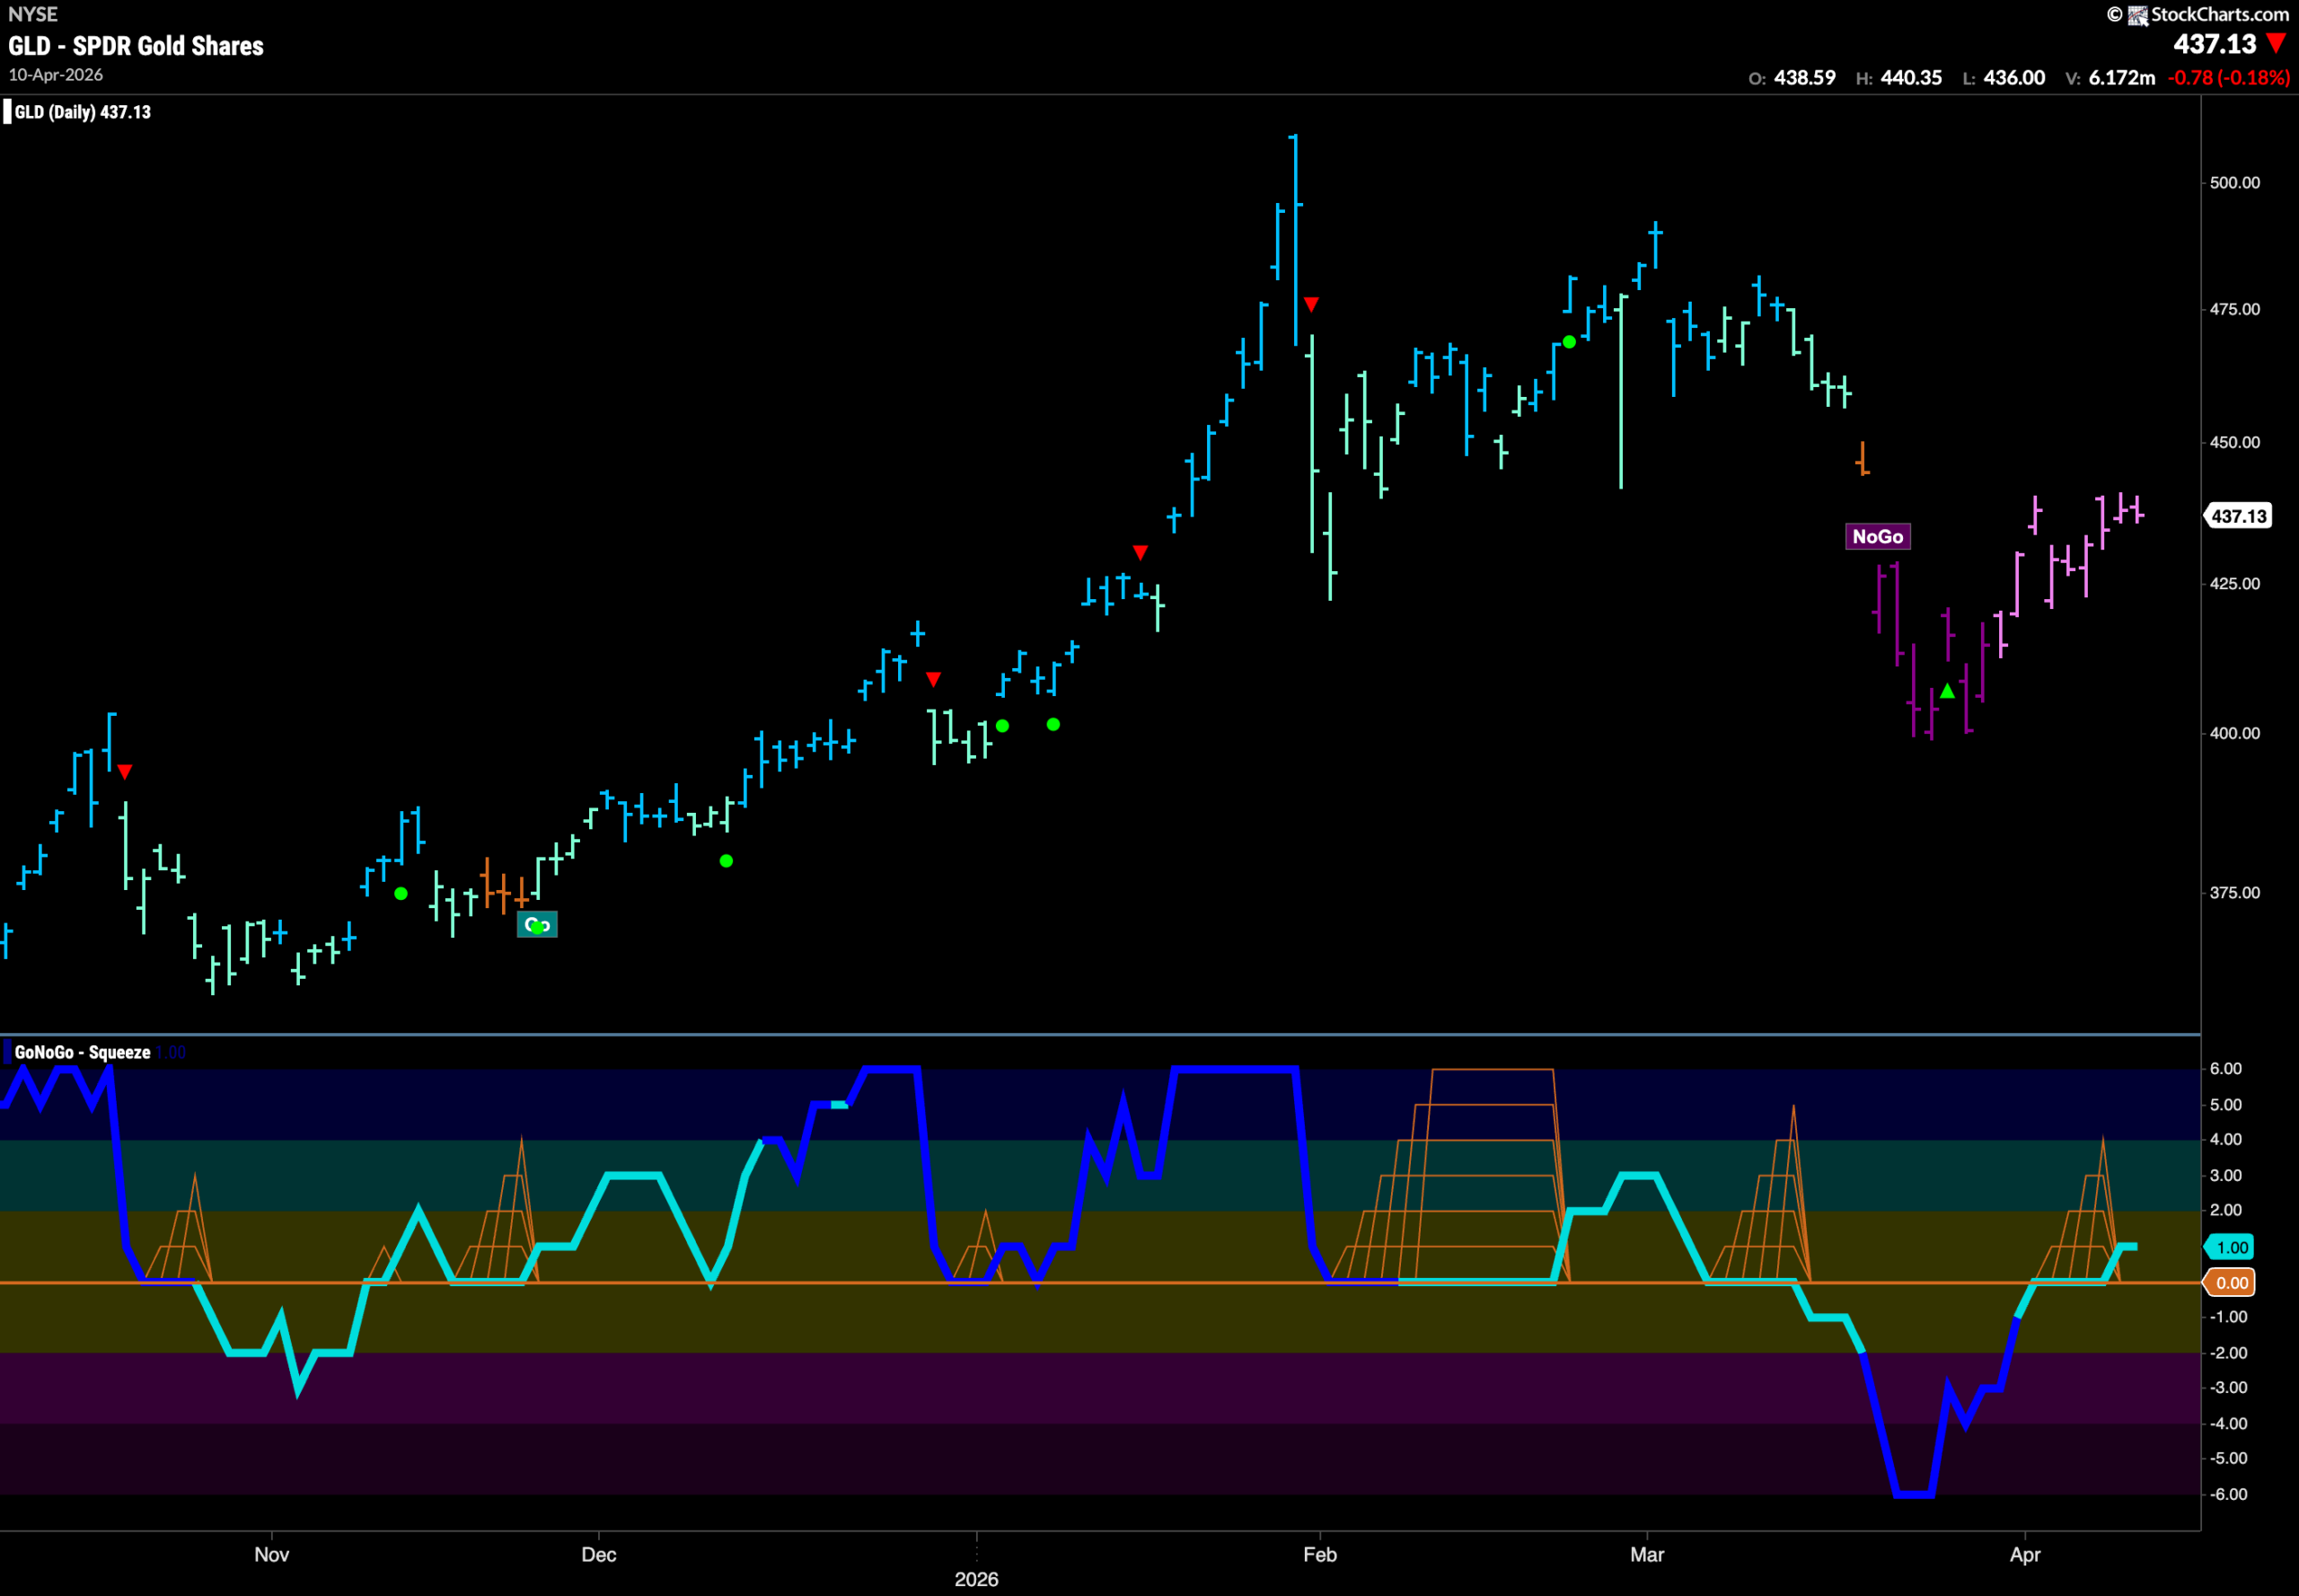Click the white square beside GLD (Daily) legend
This screenshot has width=2299, height=1596.
(7, 112)
